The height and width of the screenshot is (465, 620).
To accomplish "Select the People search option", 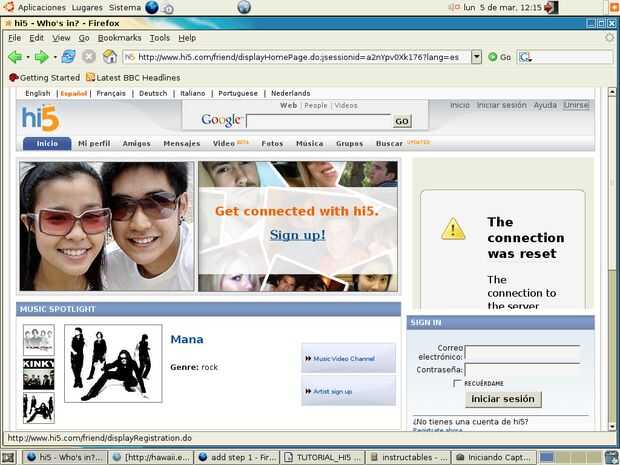I will tap(316, 106).
